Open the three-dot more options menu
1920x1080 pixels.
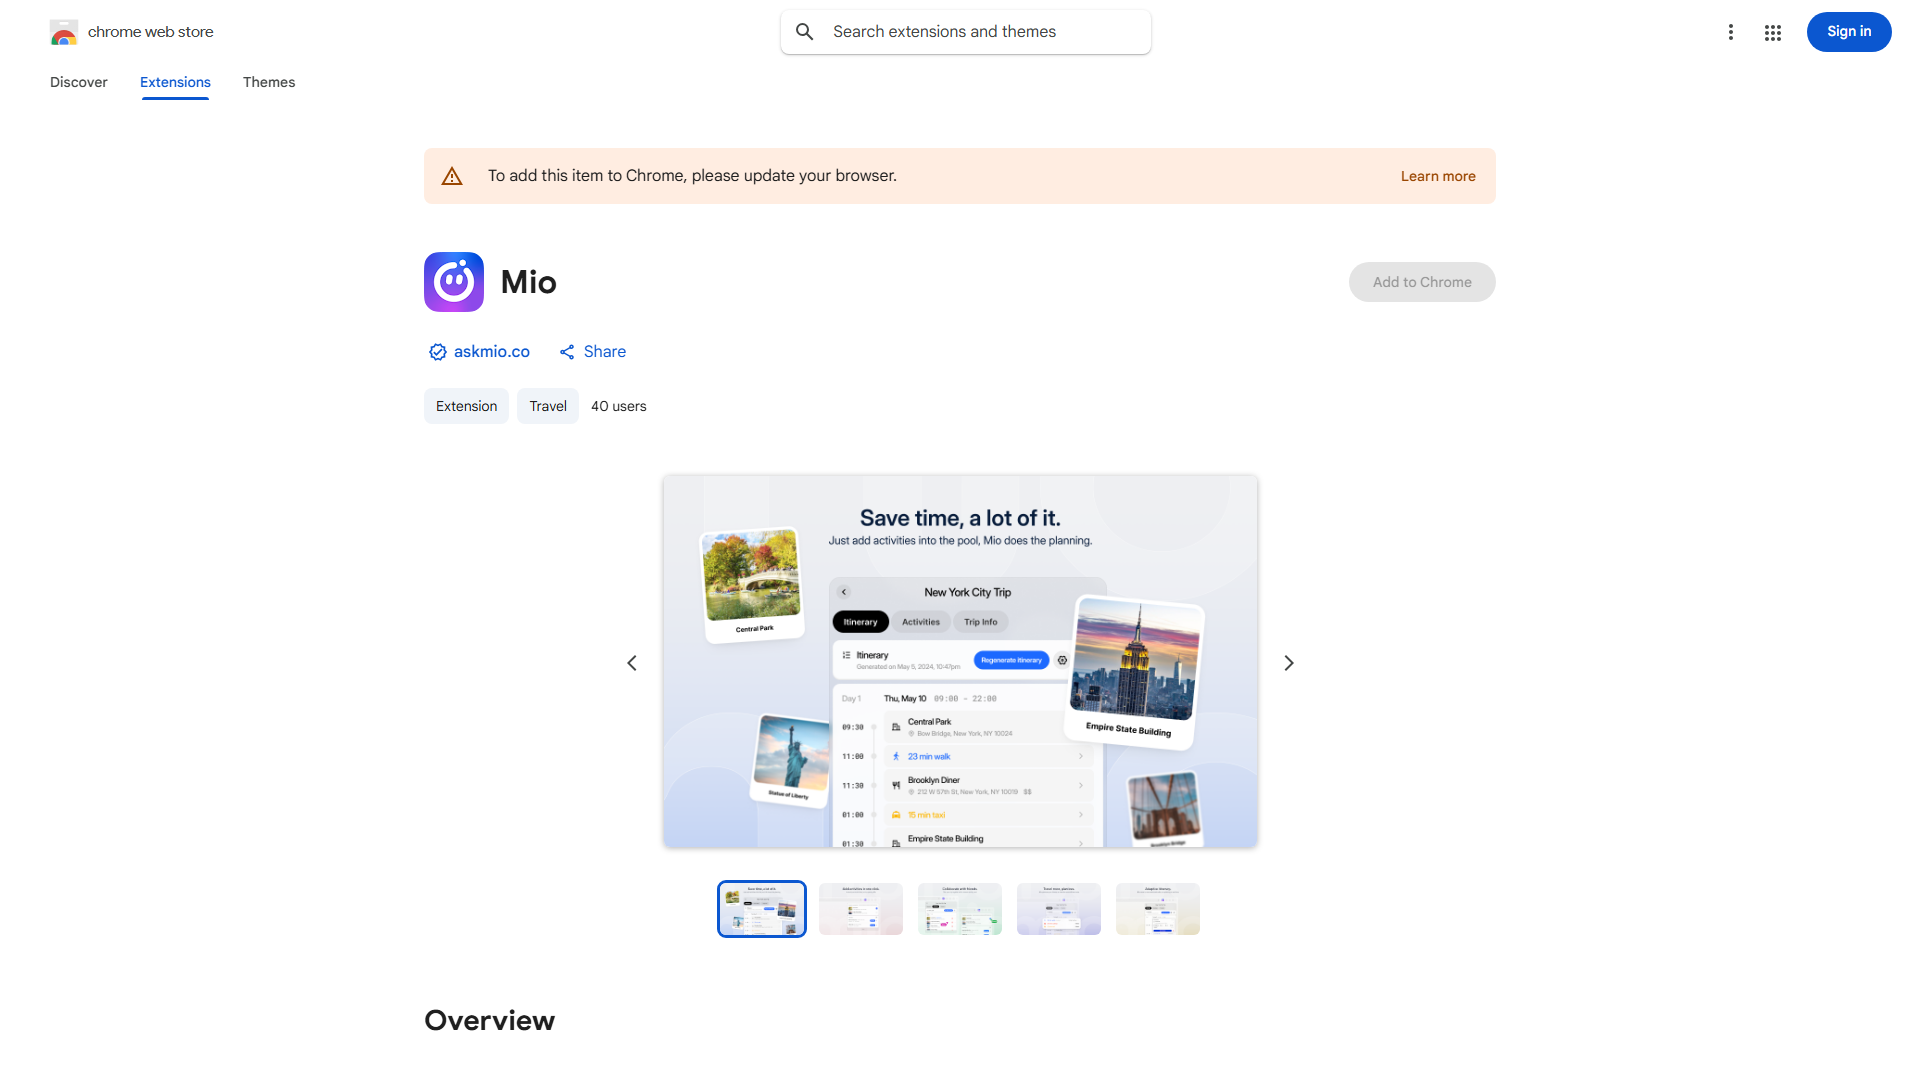pyautogui.click(x=1730, y=32)
